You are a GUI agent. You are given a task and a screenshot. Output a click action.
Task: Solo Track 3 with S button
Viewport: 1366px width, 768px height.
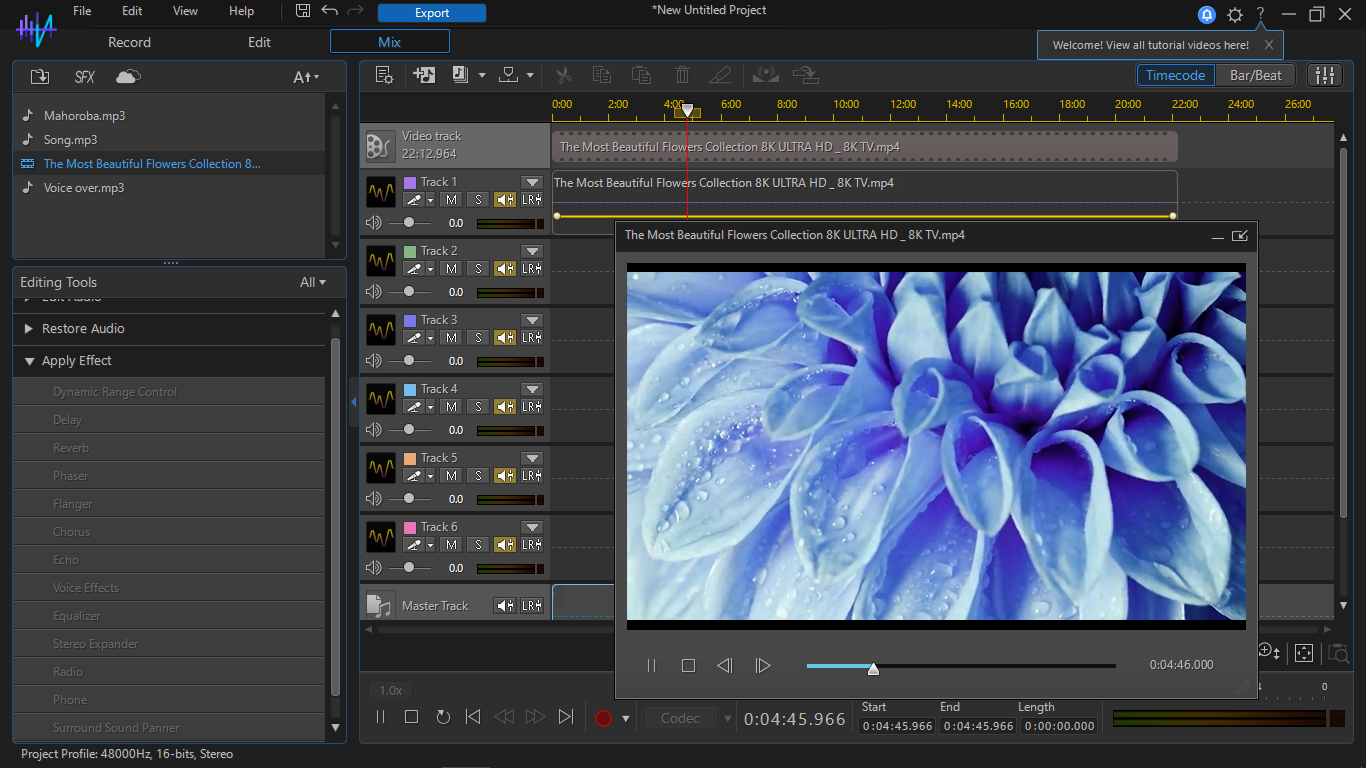pos(478,337)
